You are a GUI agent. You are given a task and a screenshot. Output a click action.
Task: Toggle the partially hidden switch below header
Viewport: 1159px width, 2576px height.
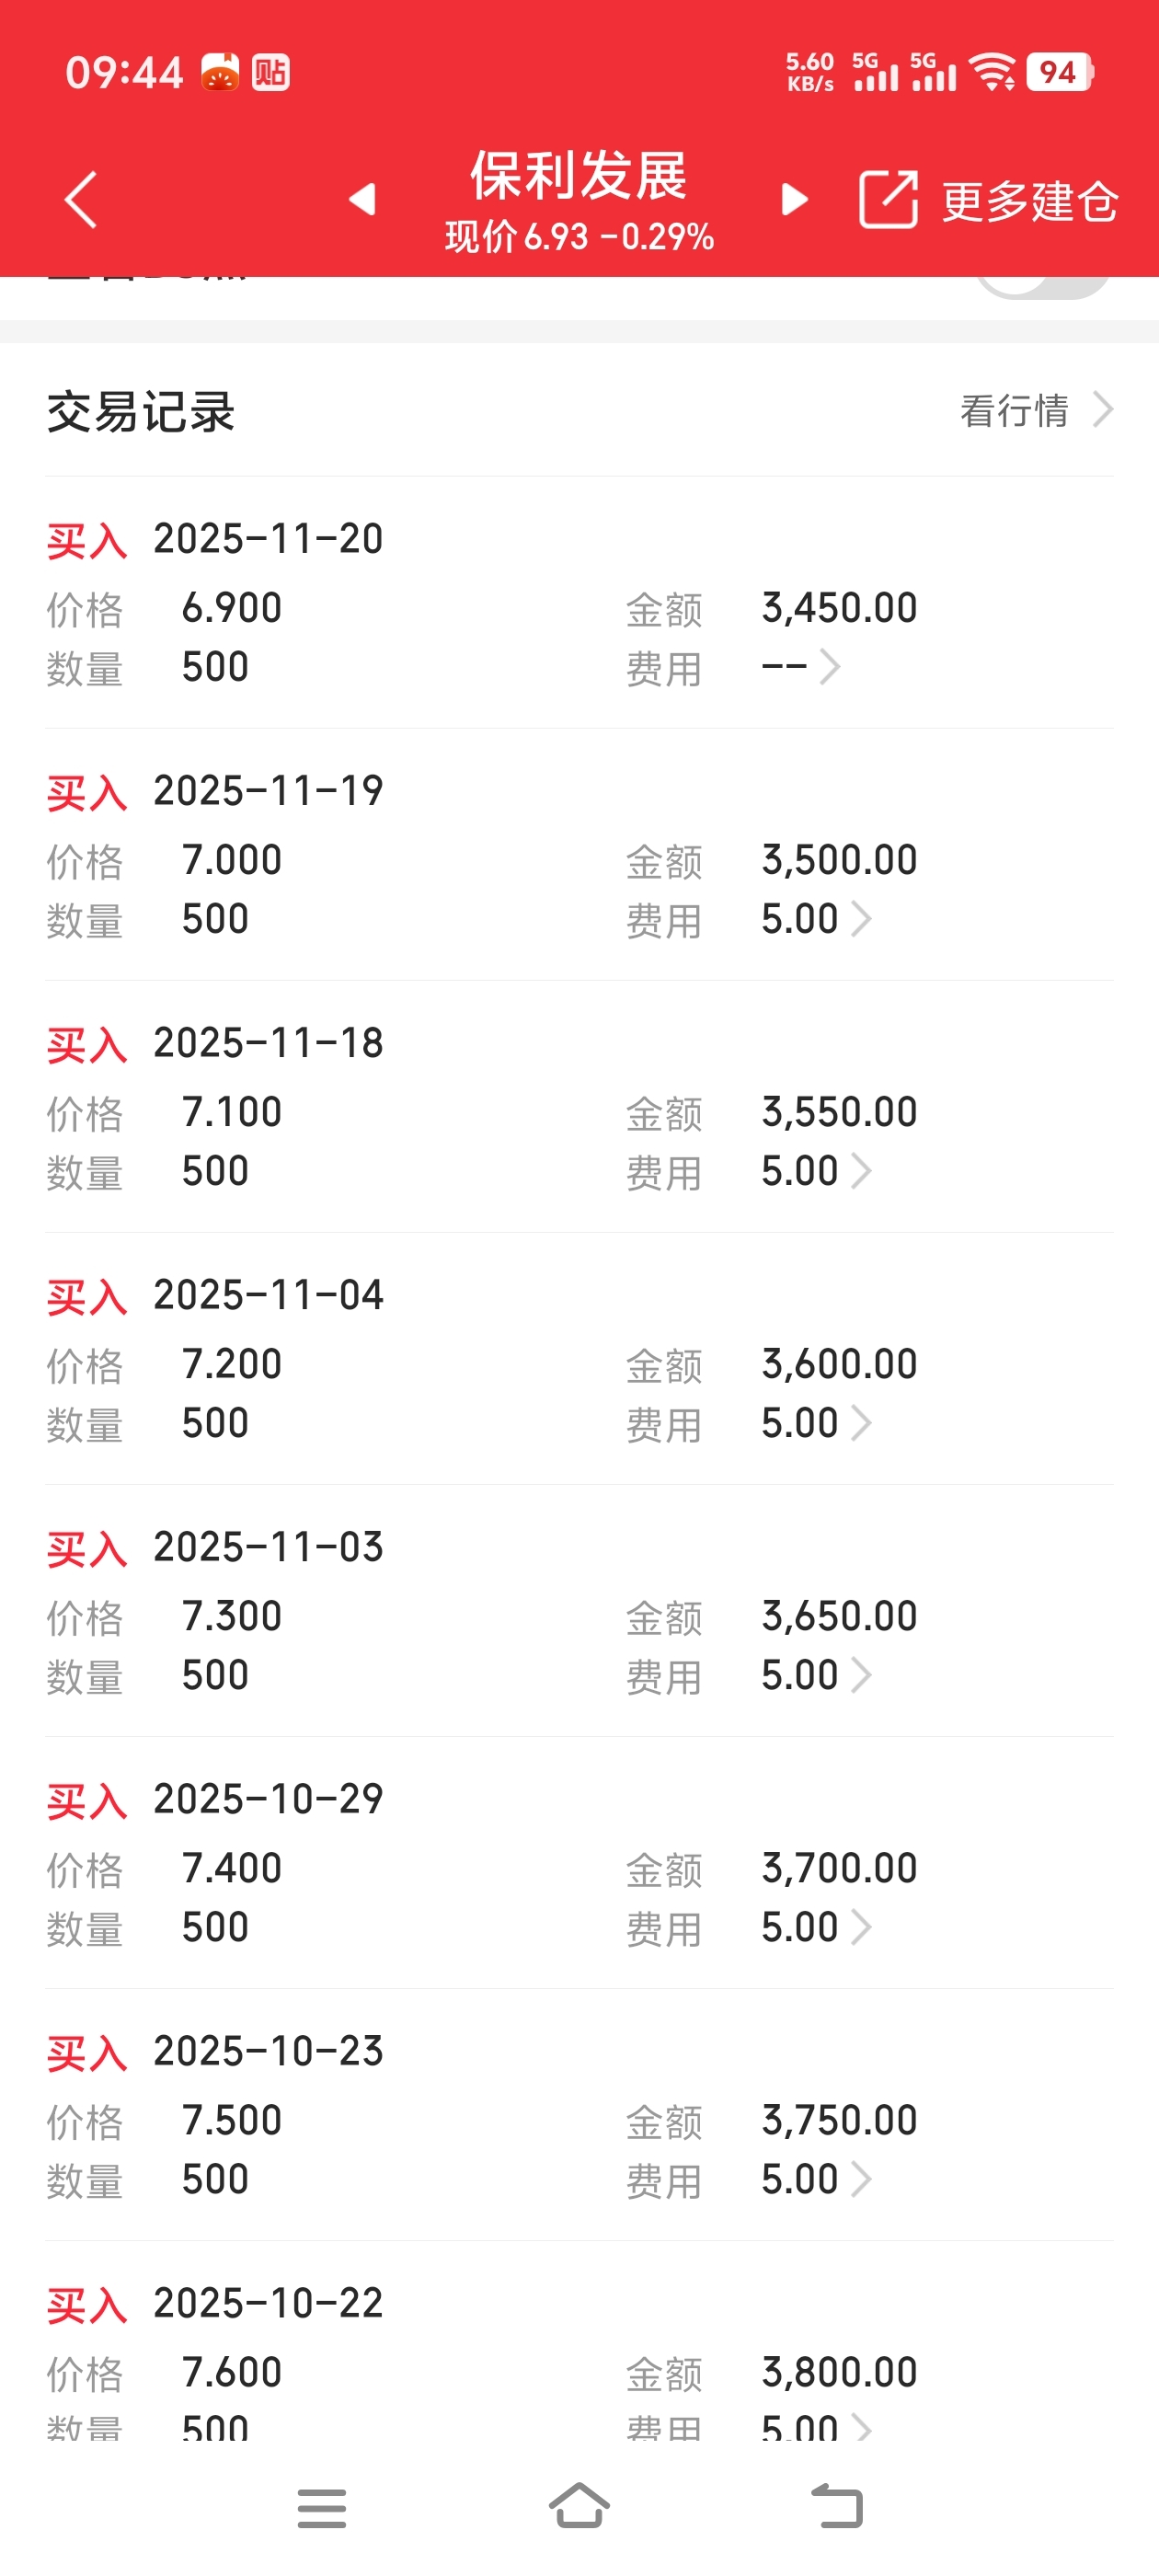click(x=1042, y=286)
